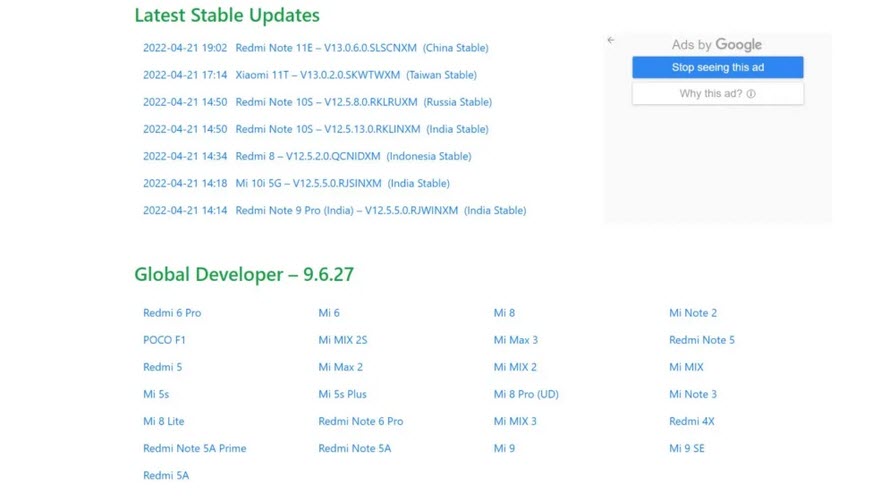This screenshot has width=895, height=496.
Task: Click the Mi 8 device link
Action: click(504, 313)
